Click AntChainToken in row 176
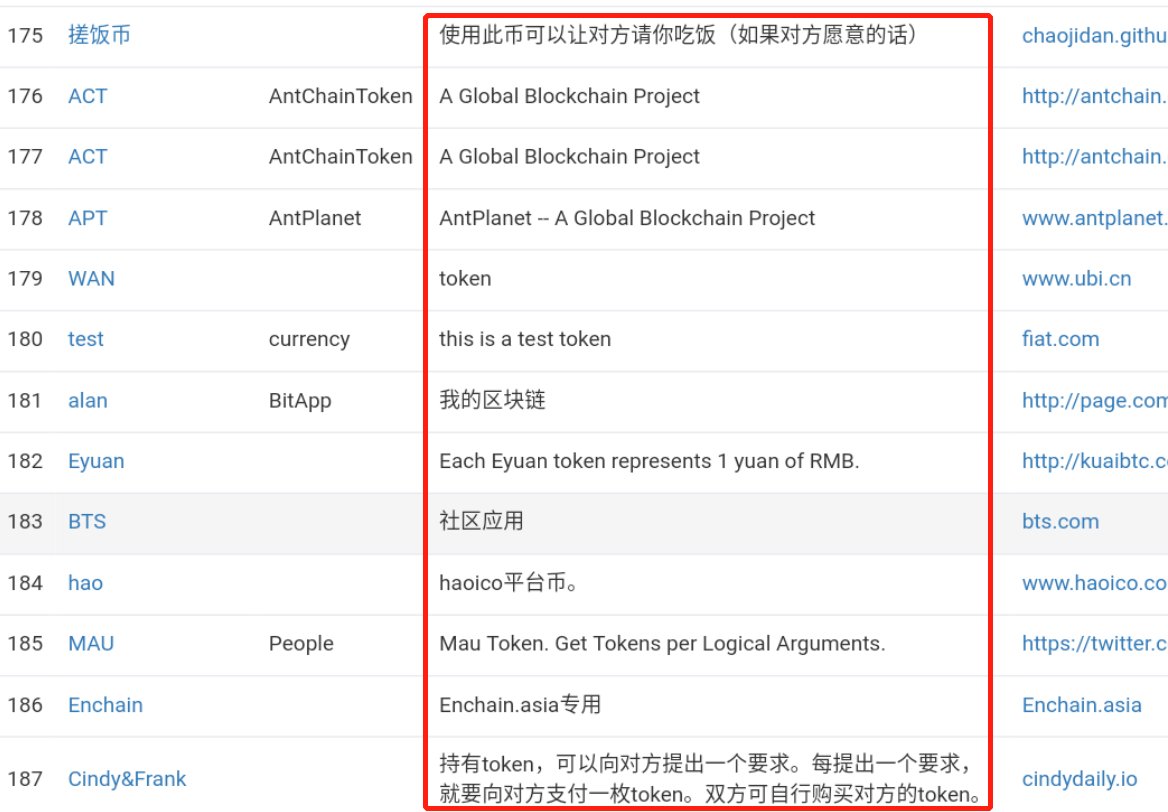 [340, 96]
